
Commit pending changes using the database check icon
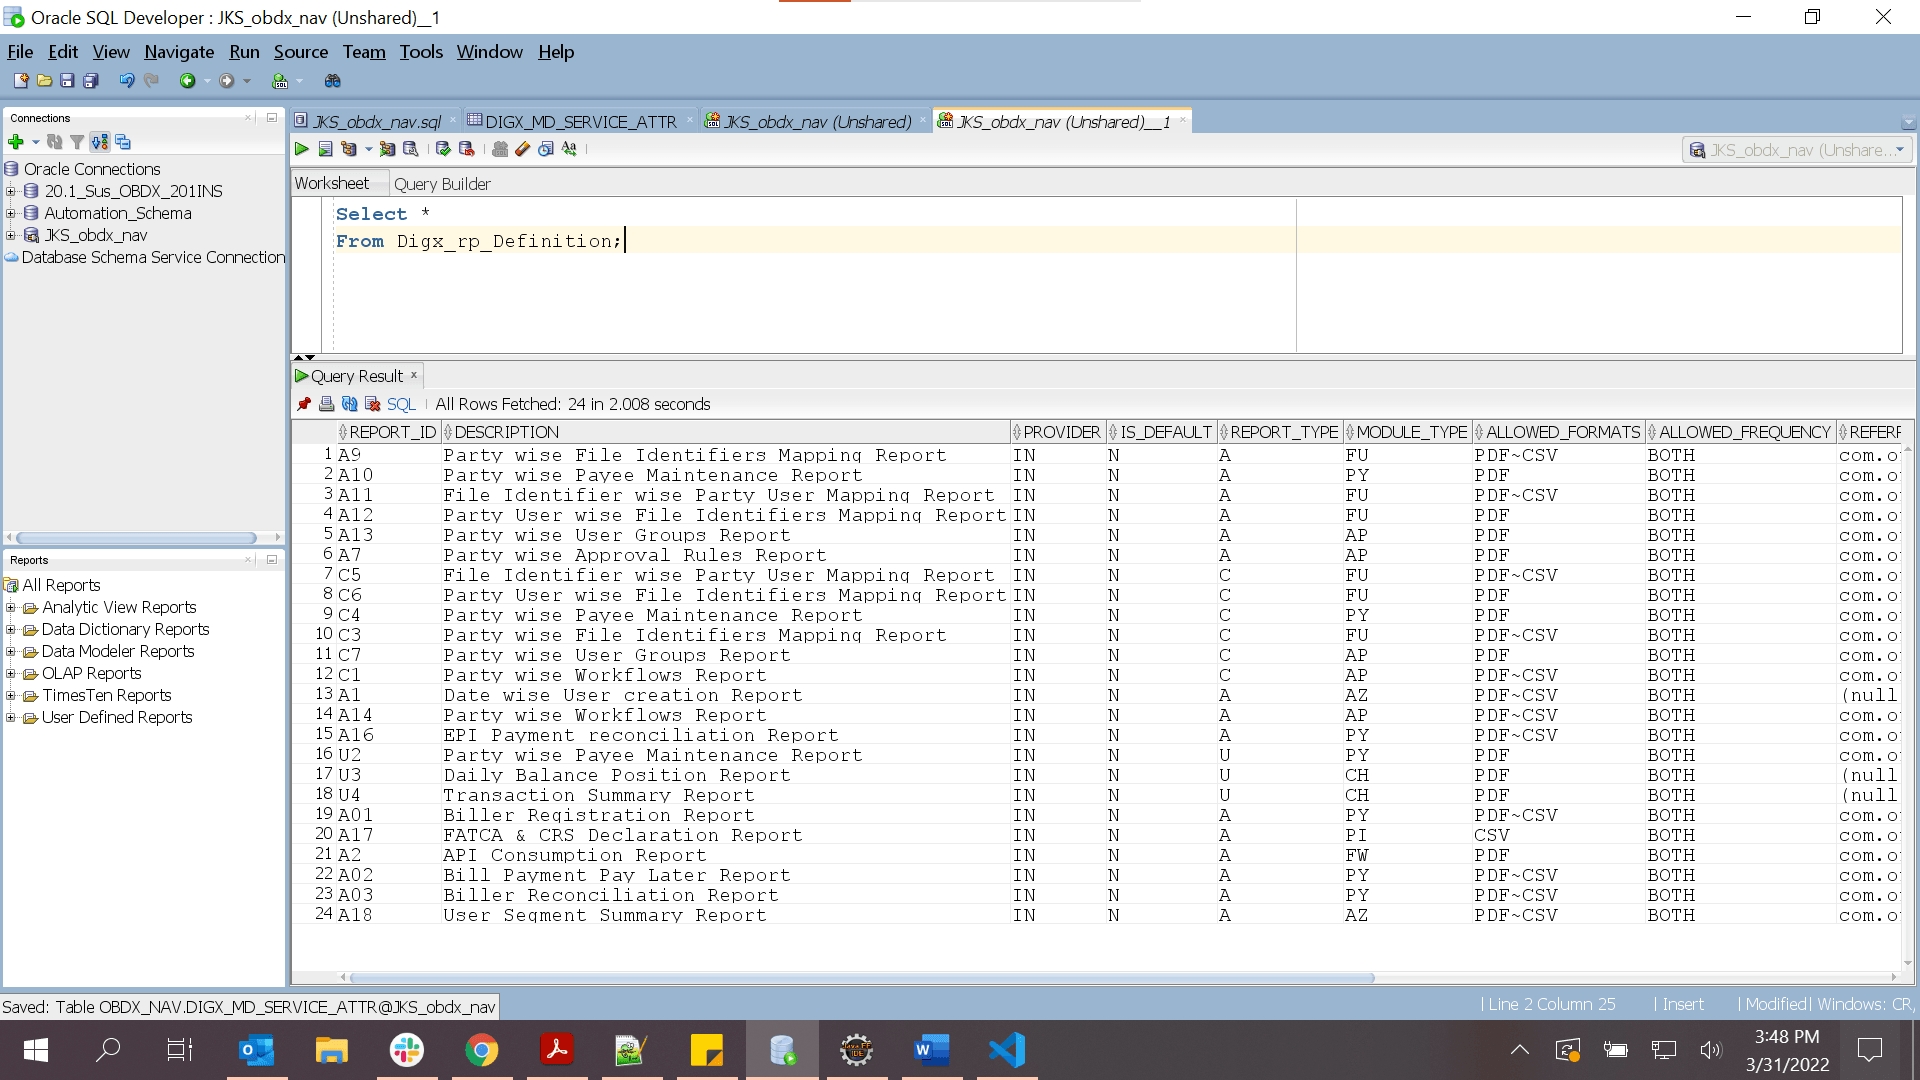pos(443,149)
